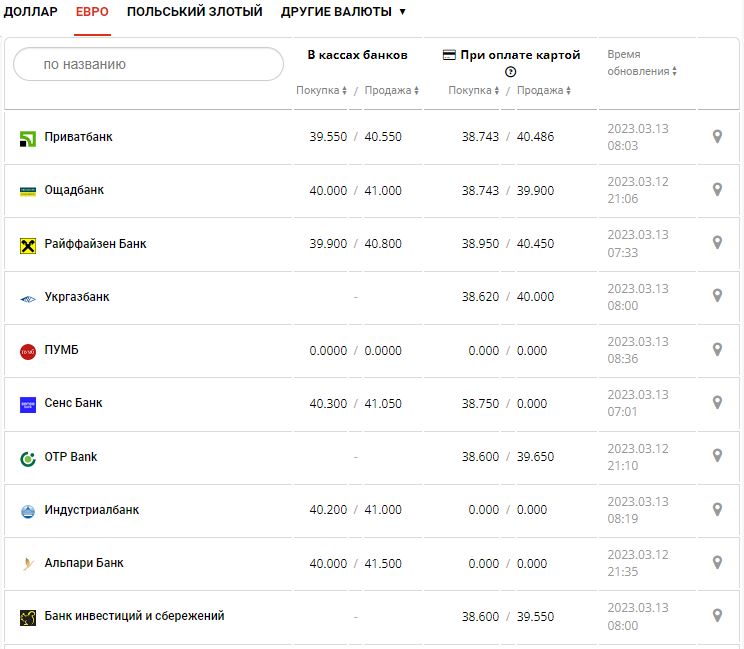Click the OTP Bank logo icon
The image size is (744, 649).
(x=28, y=458)
